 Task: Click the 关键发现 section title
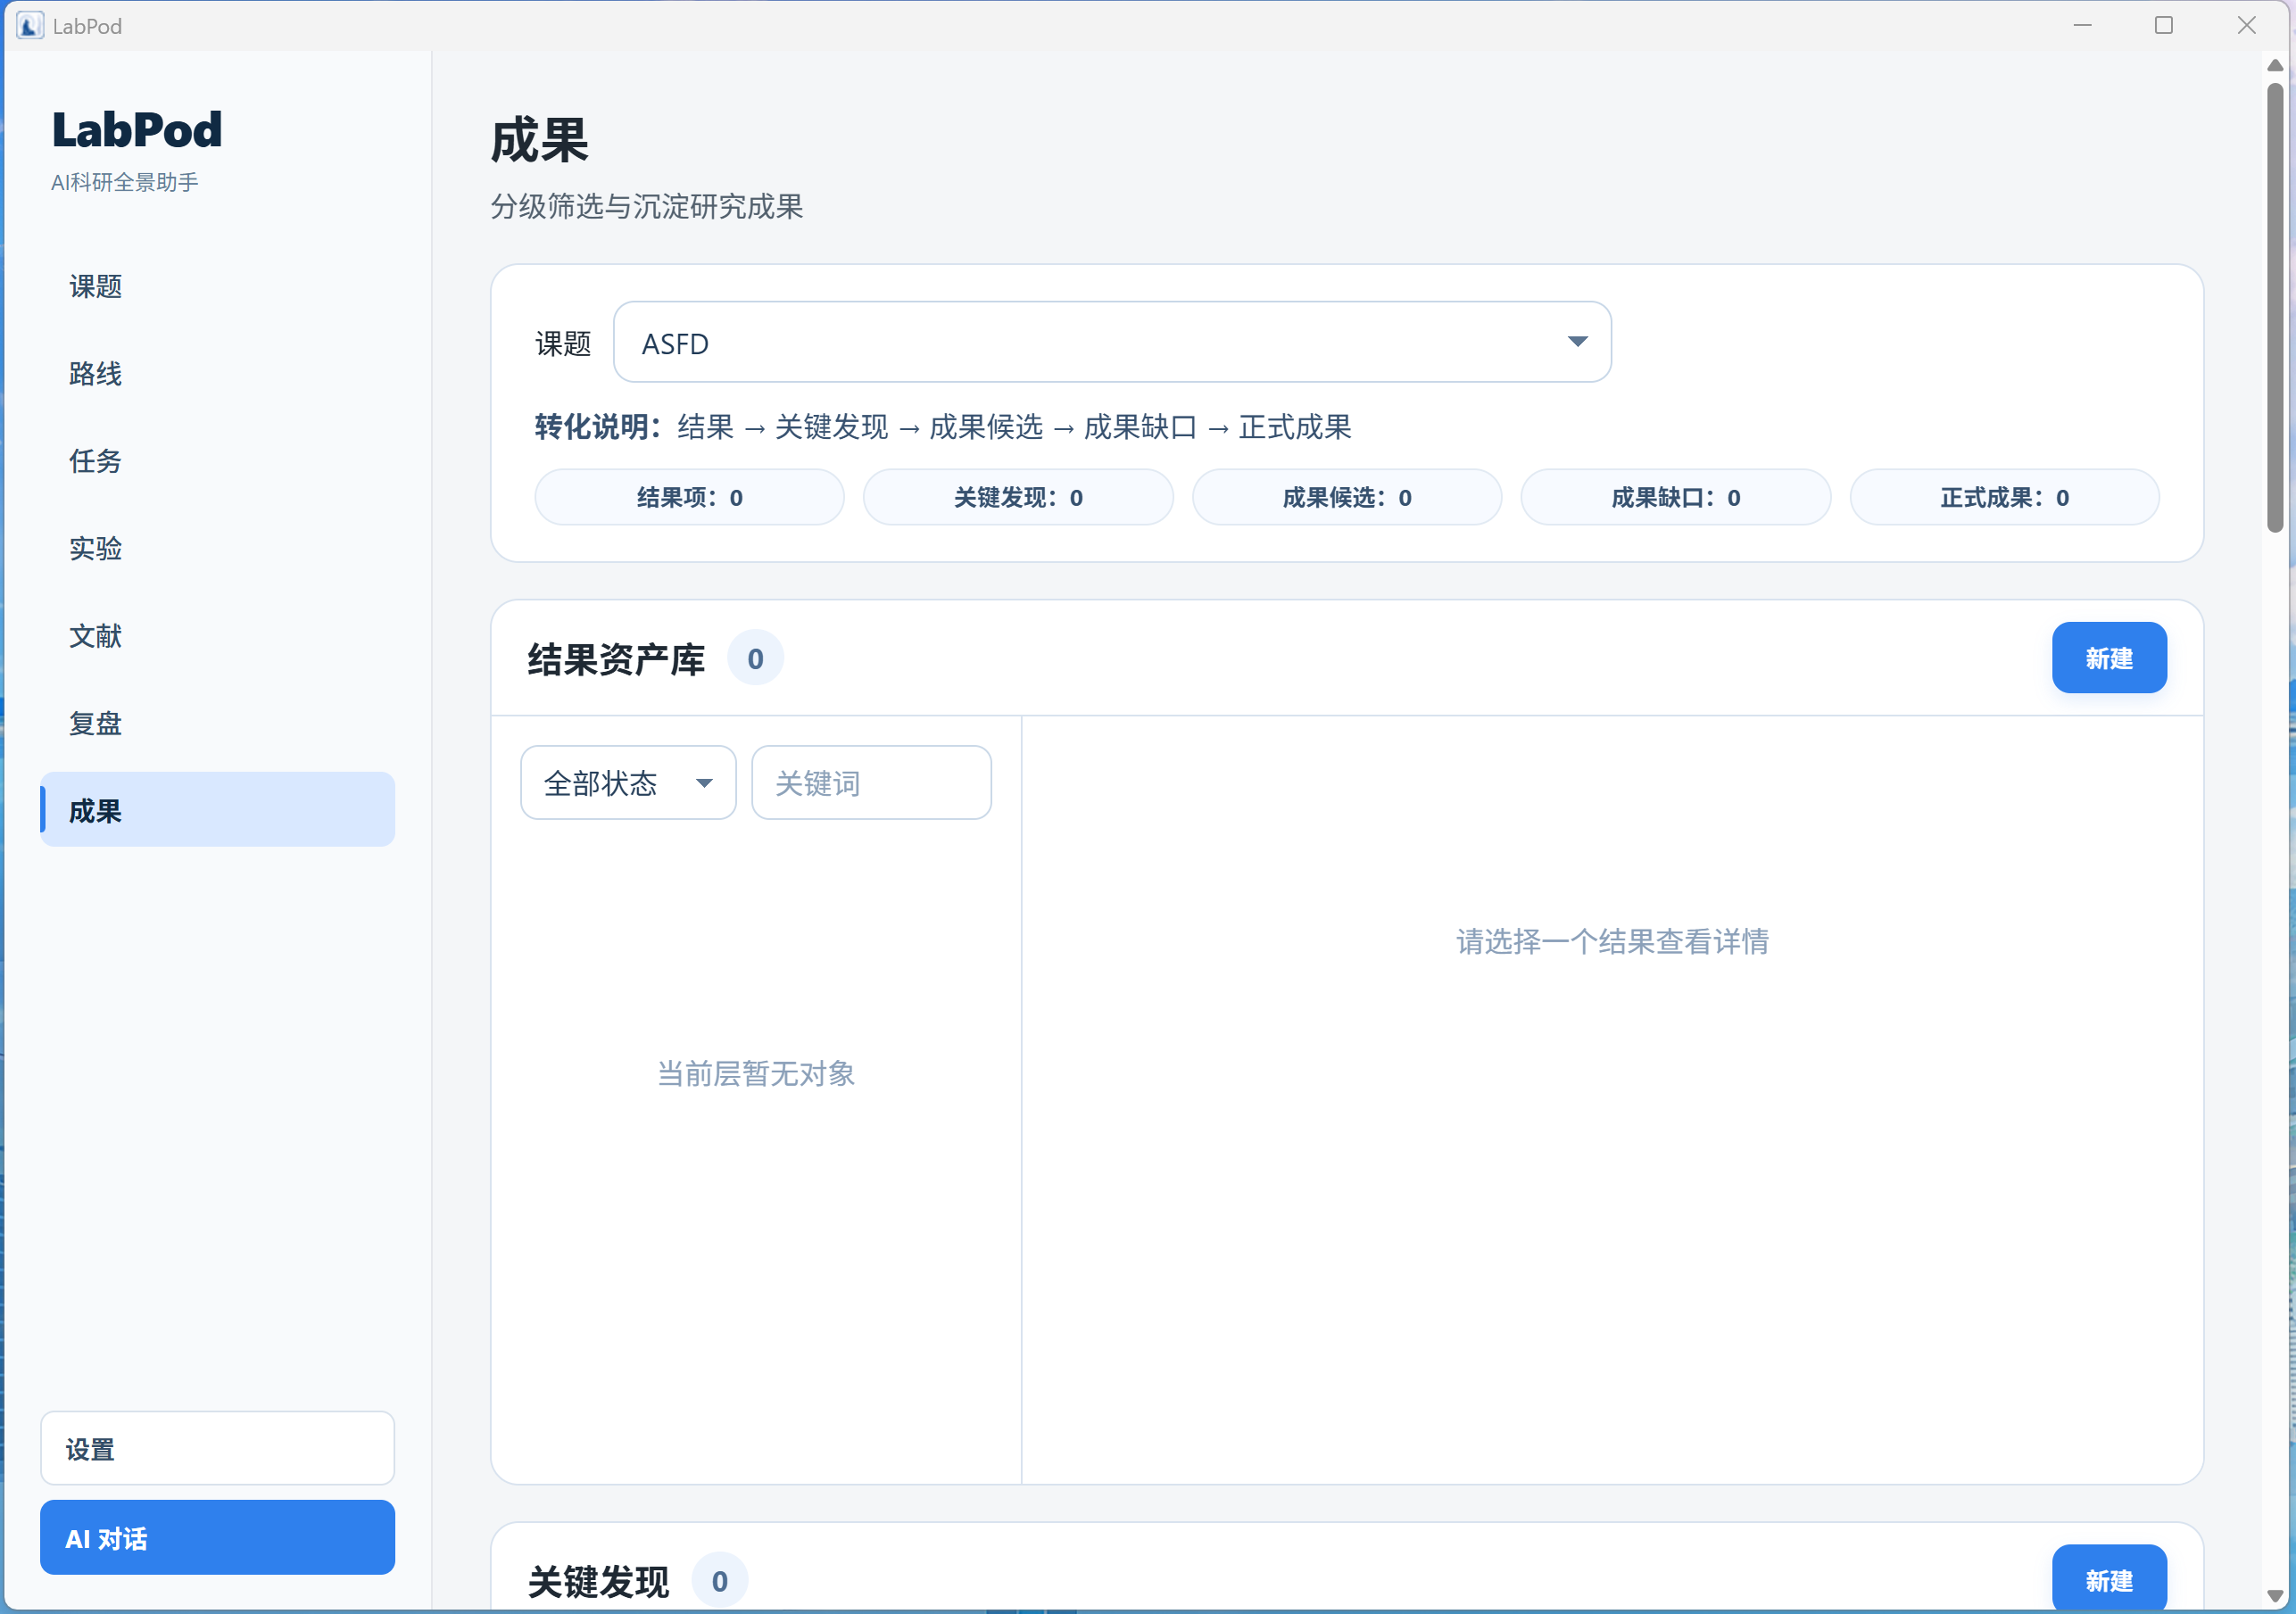598,1582
